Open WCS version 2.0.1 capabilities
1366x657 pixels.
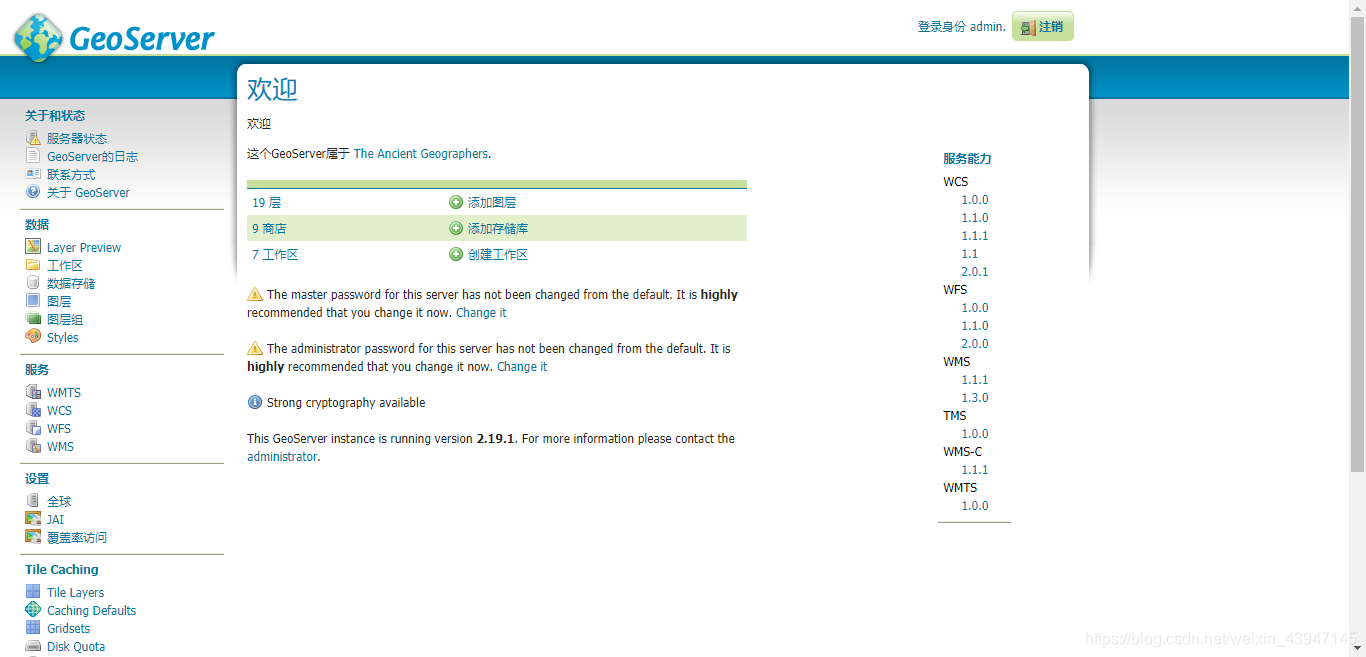tap(975, 272)
